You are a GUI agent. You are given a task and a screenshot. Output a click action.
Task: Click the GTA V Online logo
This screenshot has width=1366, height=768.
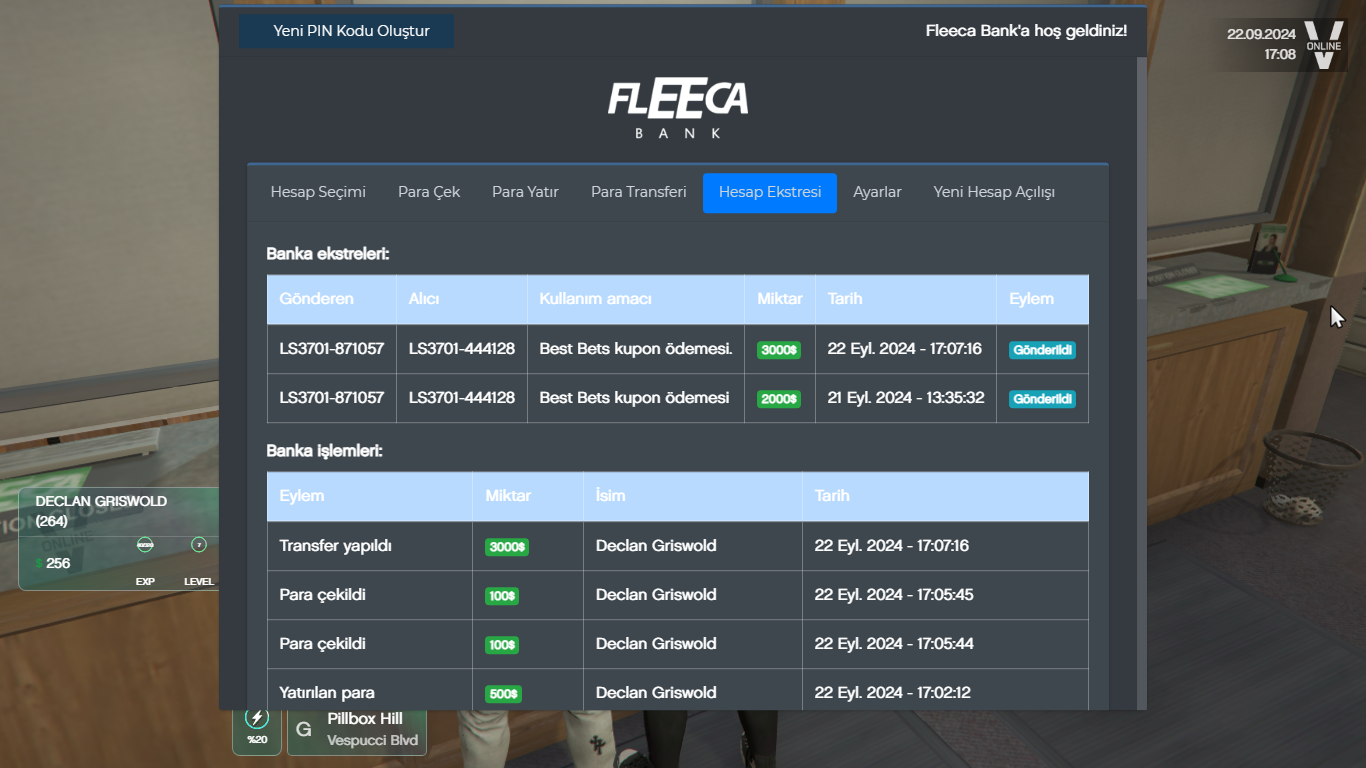tap(1324, 45)
